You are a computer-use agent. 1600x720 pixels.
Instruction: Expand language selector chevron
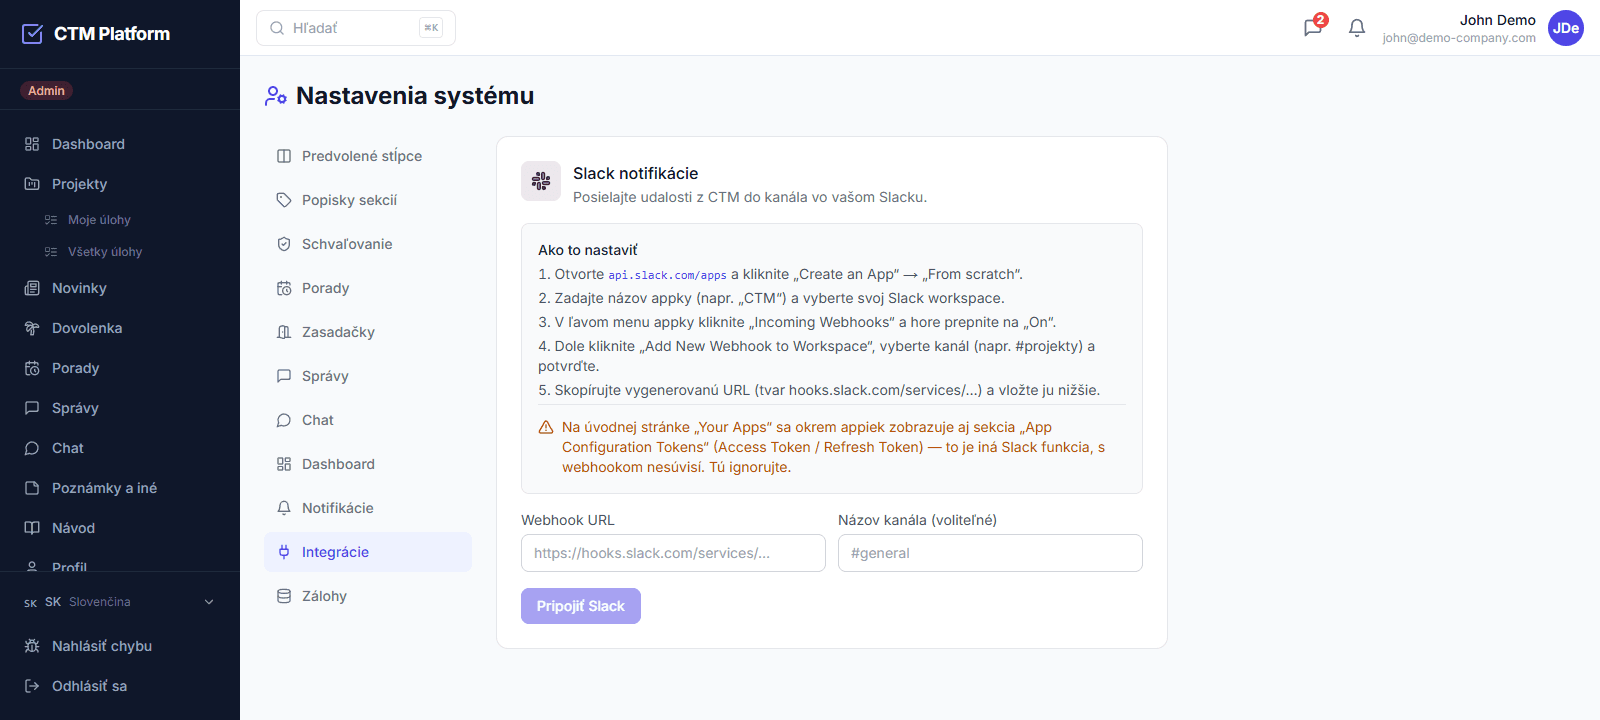pyautogui.click(x=209, y=602)
